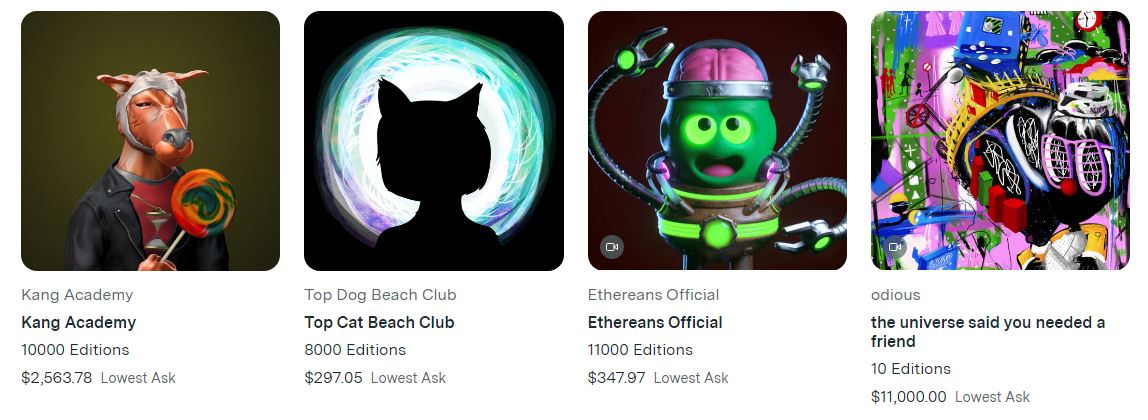The image size is (1148, 420).
Task: Open 'the universe said you needed a friend'
Action: point(988,332)
